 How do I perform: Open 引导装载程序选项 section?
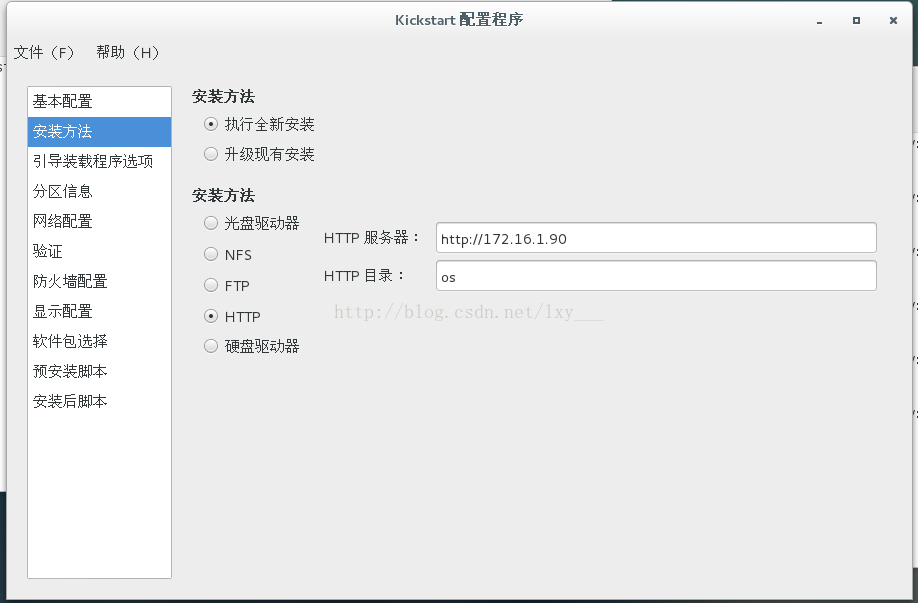coord(100,161)
